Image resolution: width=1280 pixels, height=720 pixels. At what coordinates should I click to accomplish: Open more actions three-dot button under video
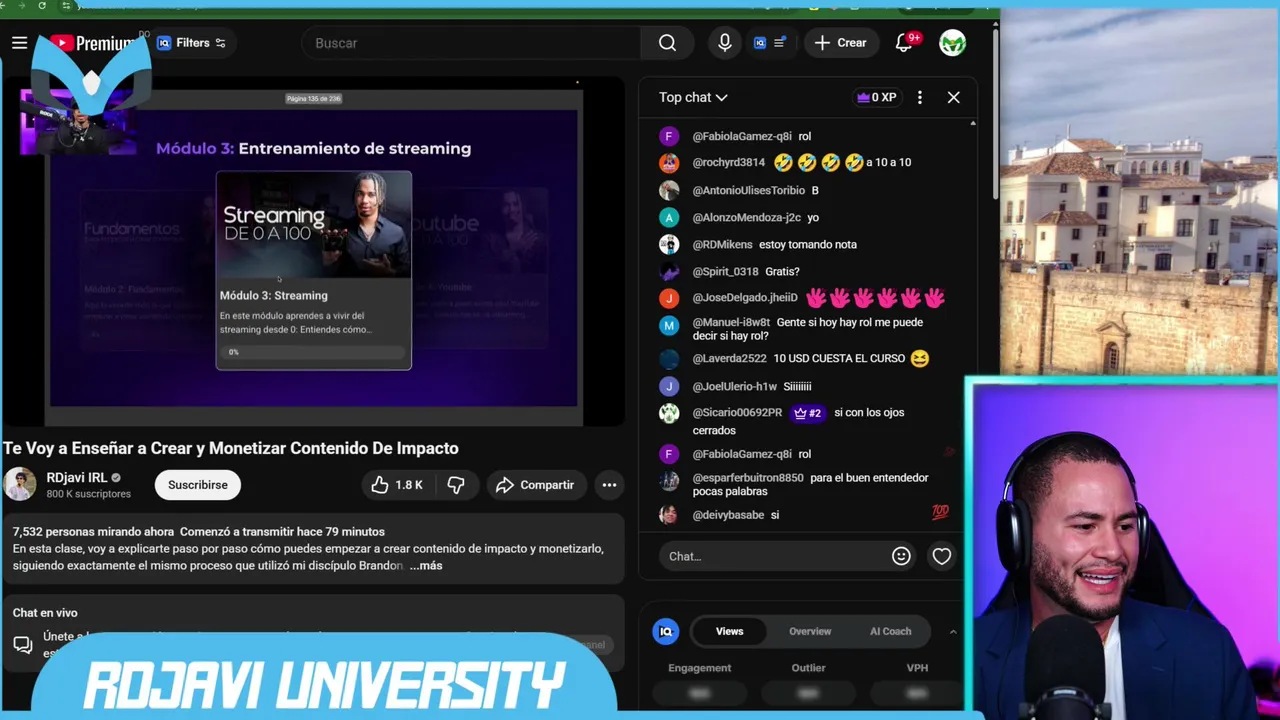click(x=609, y=485)
